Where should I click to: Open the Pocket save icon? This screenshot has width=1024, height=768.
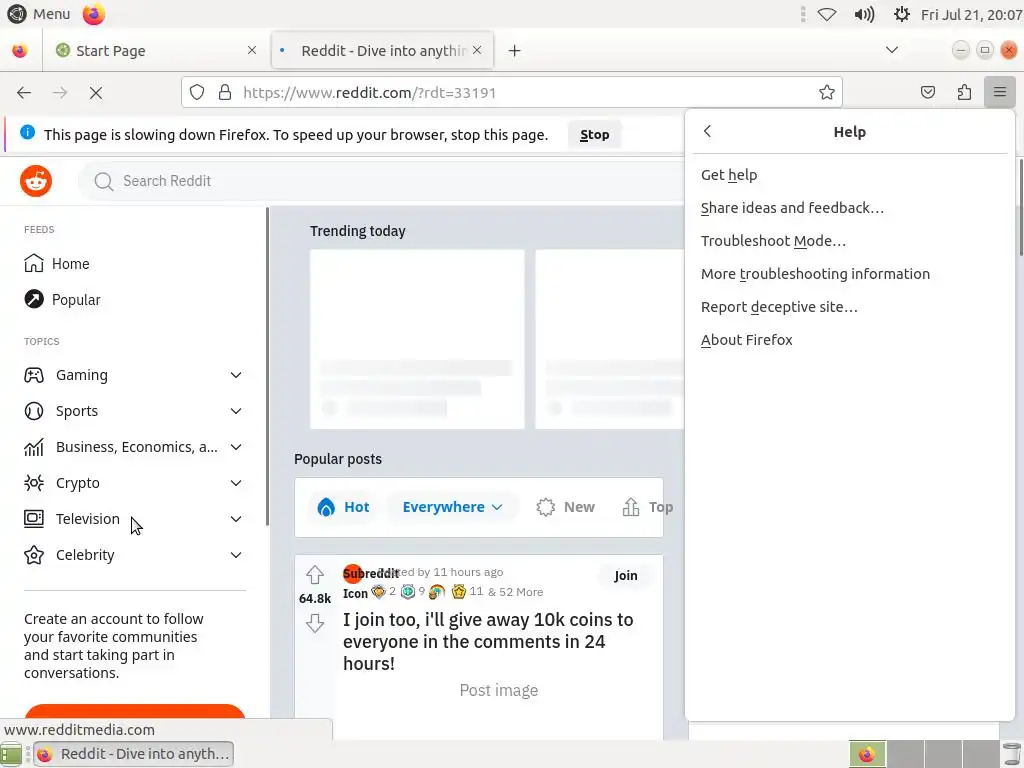[x=927, y=93]
